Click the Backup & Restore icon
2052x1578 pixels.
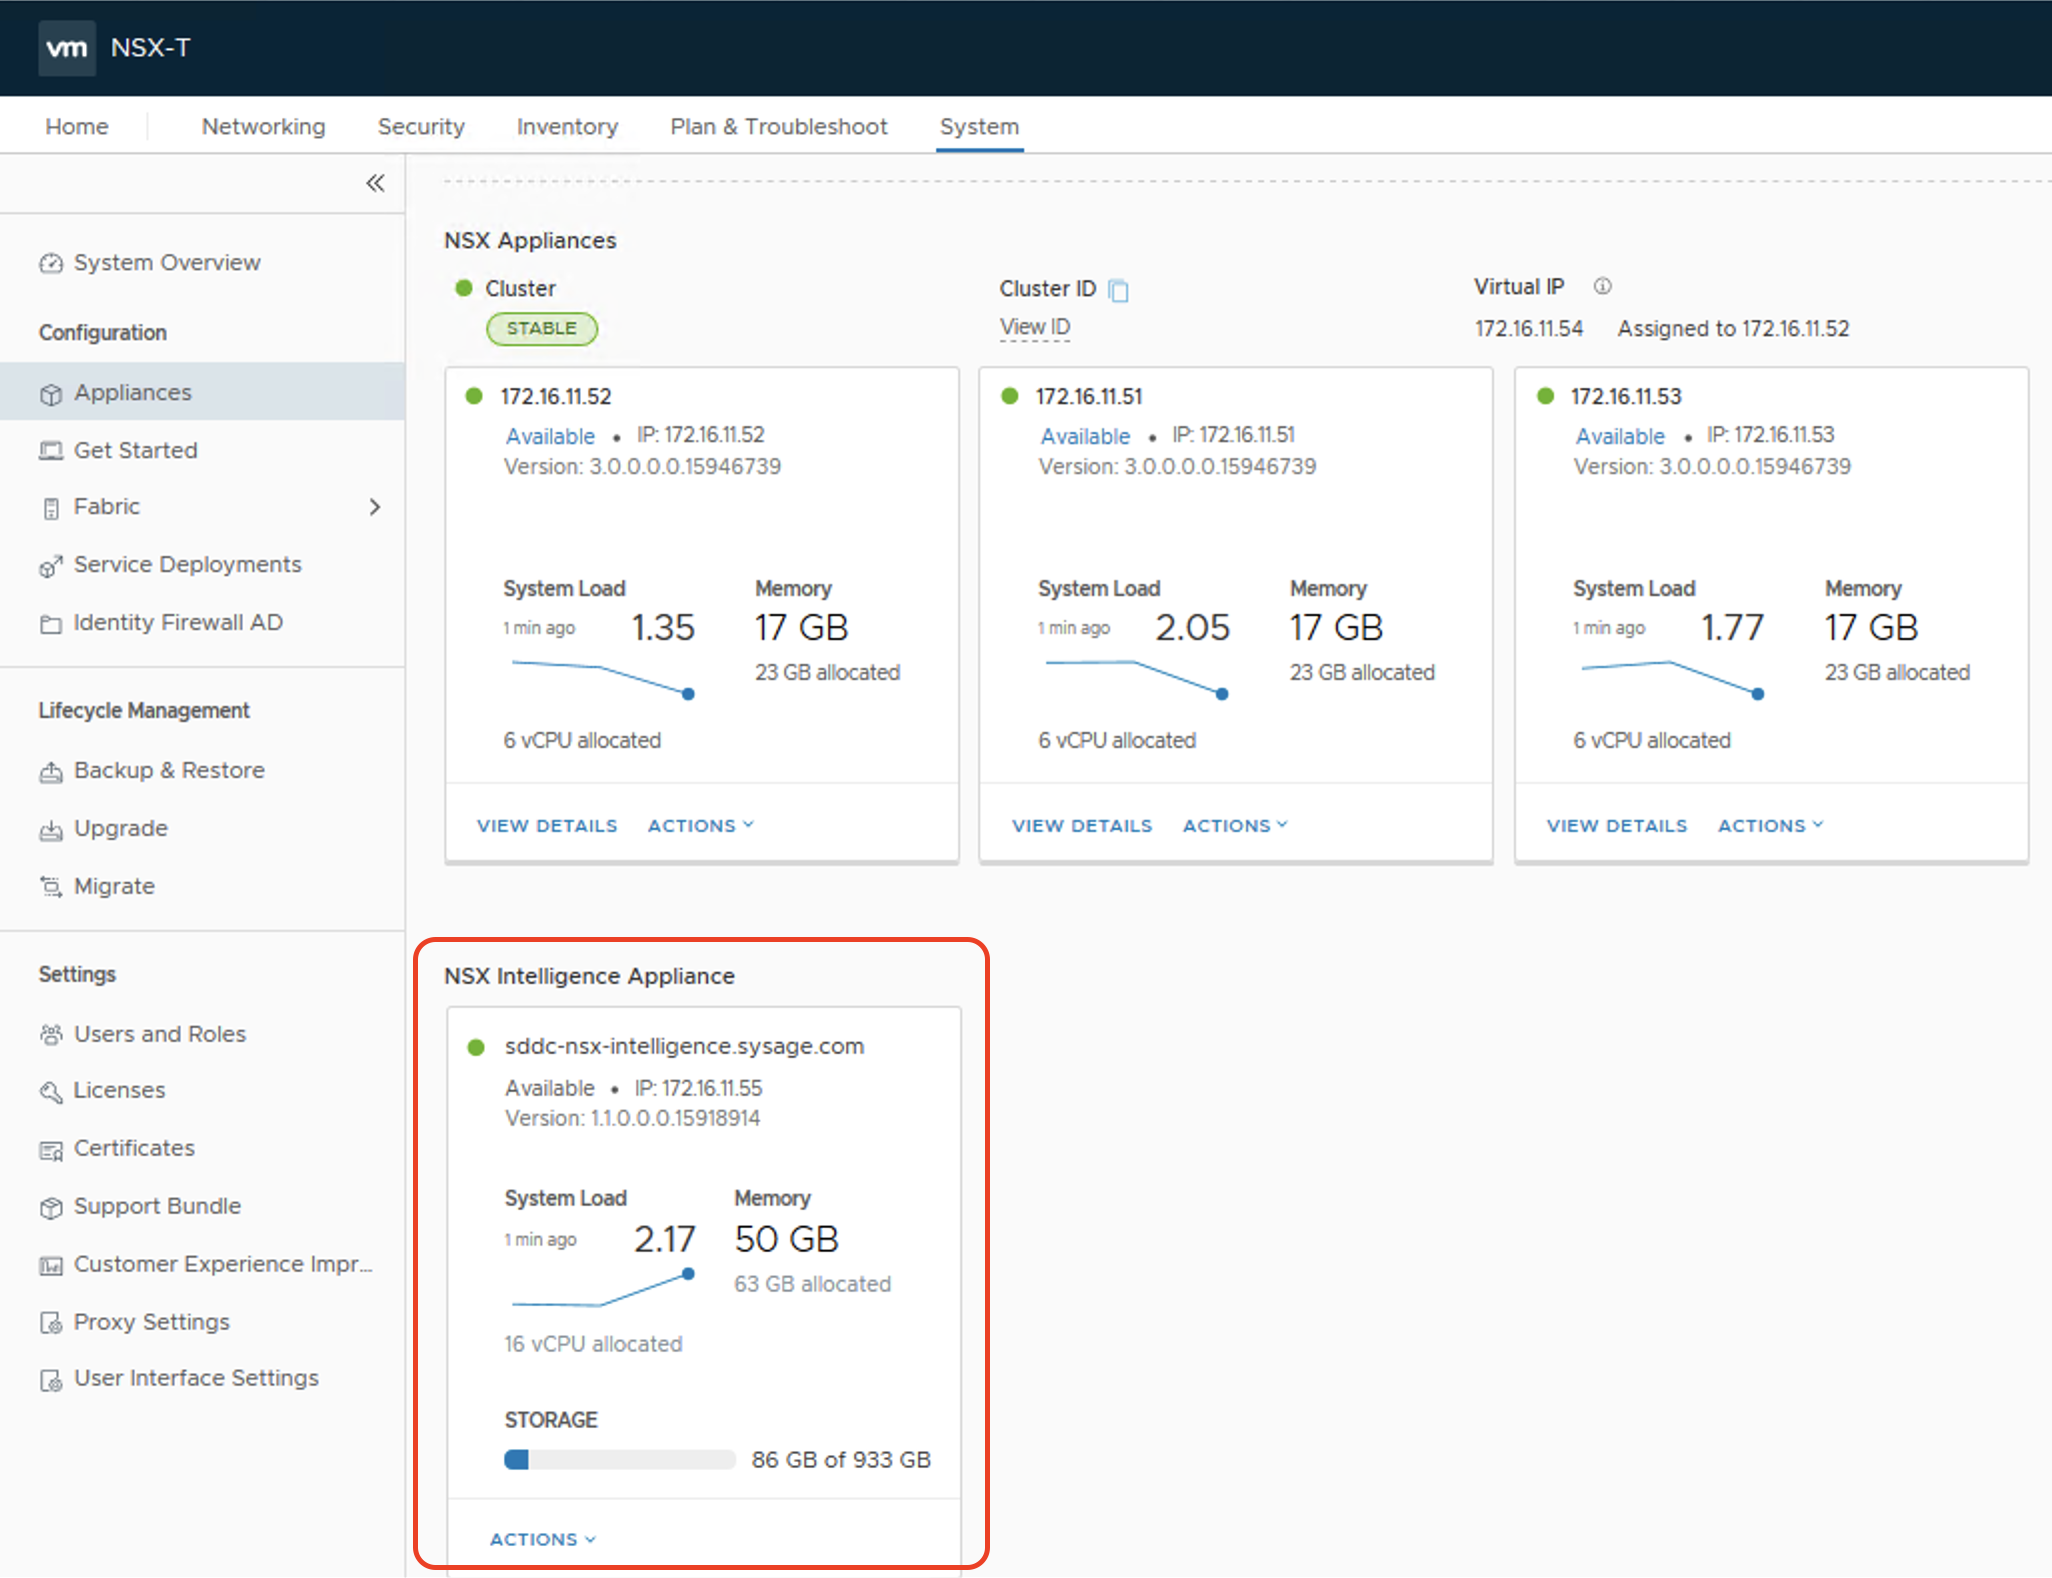[51, 772]
